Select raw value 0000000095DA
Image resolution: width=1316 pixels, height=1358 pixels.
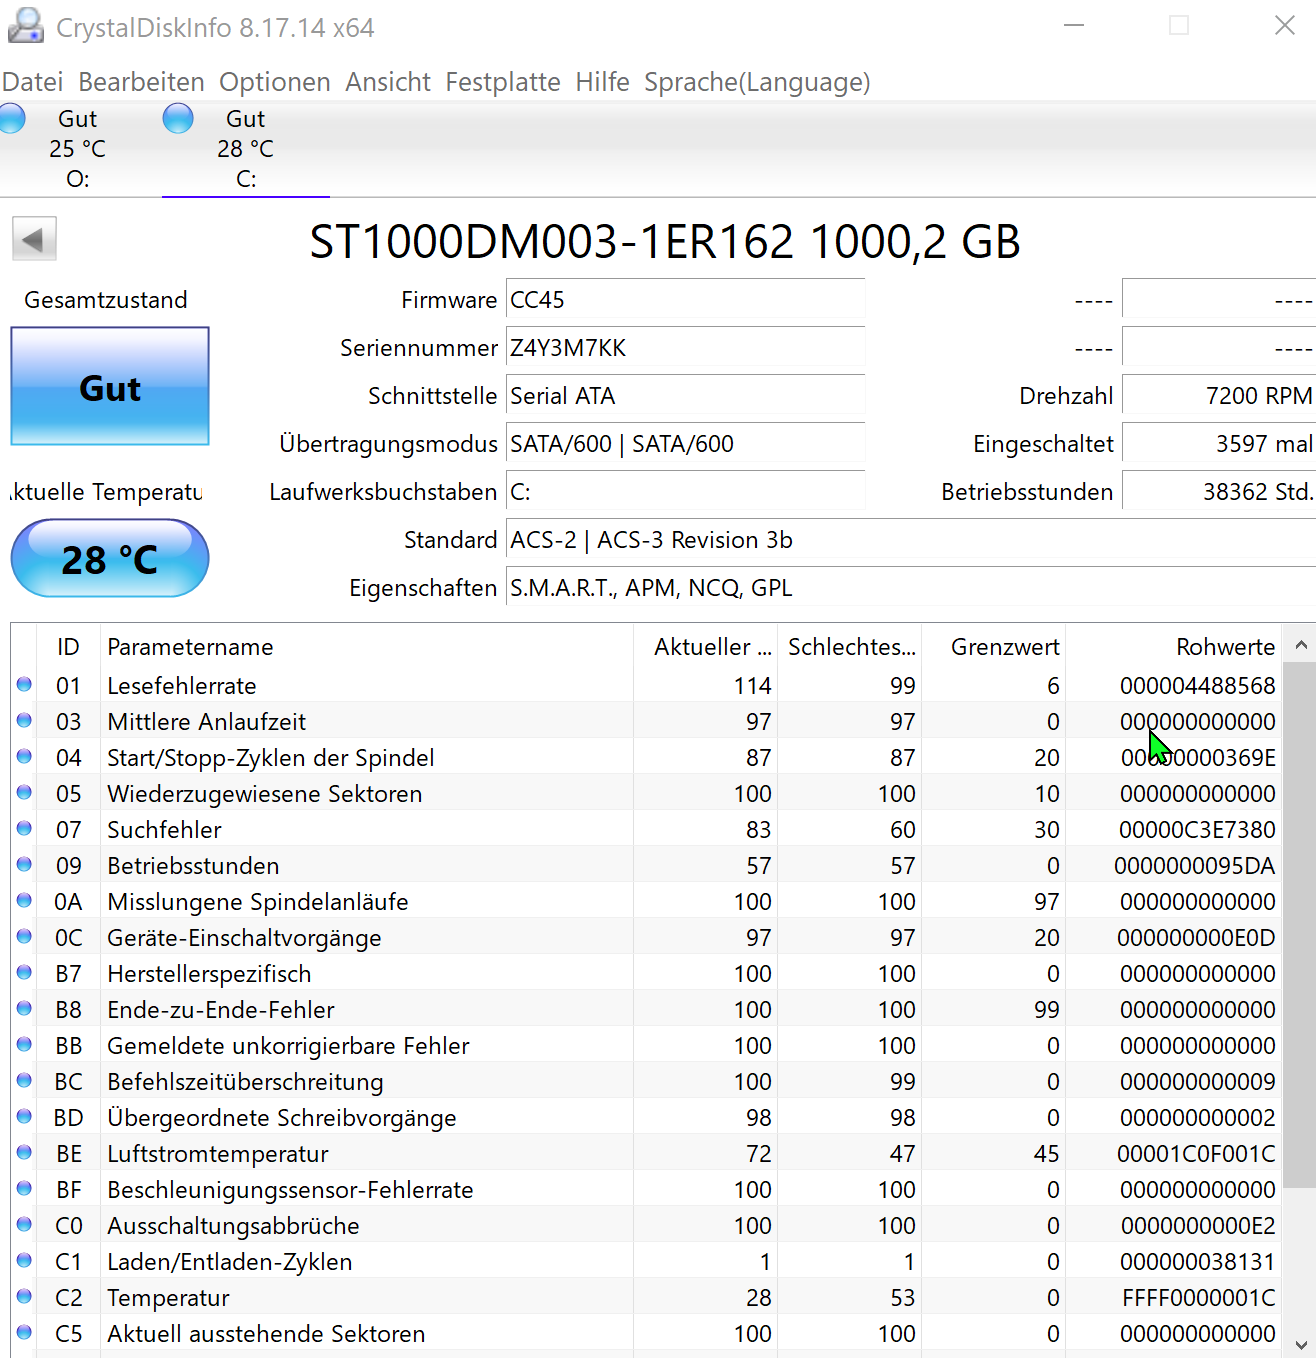pyautogui.click(x=1195, y=866)
